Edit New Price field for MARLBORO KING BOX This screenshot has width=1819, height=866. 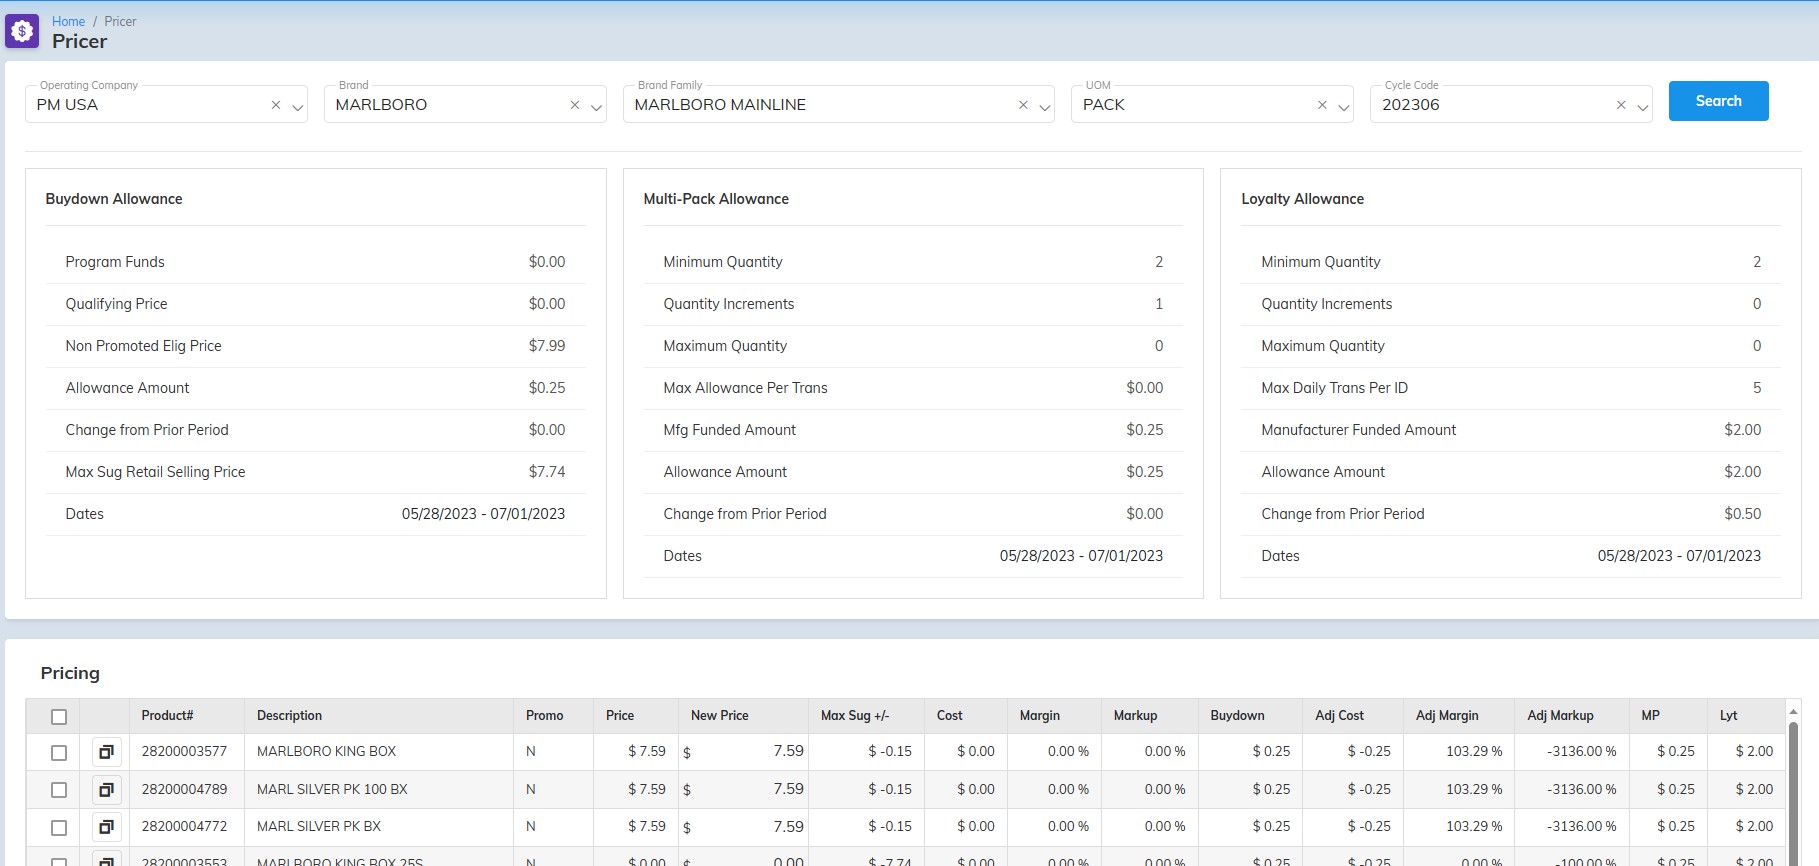743,751
